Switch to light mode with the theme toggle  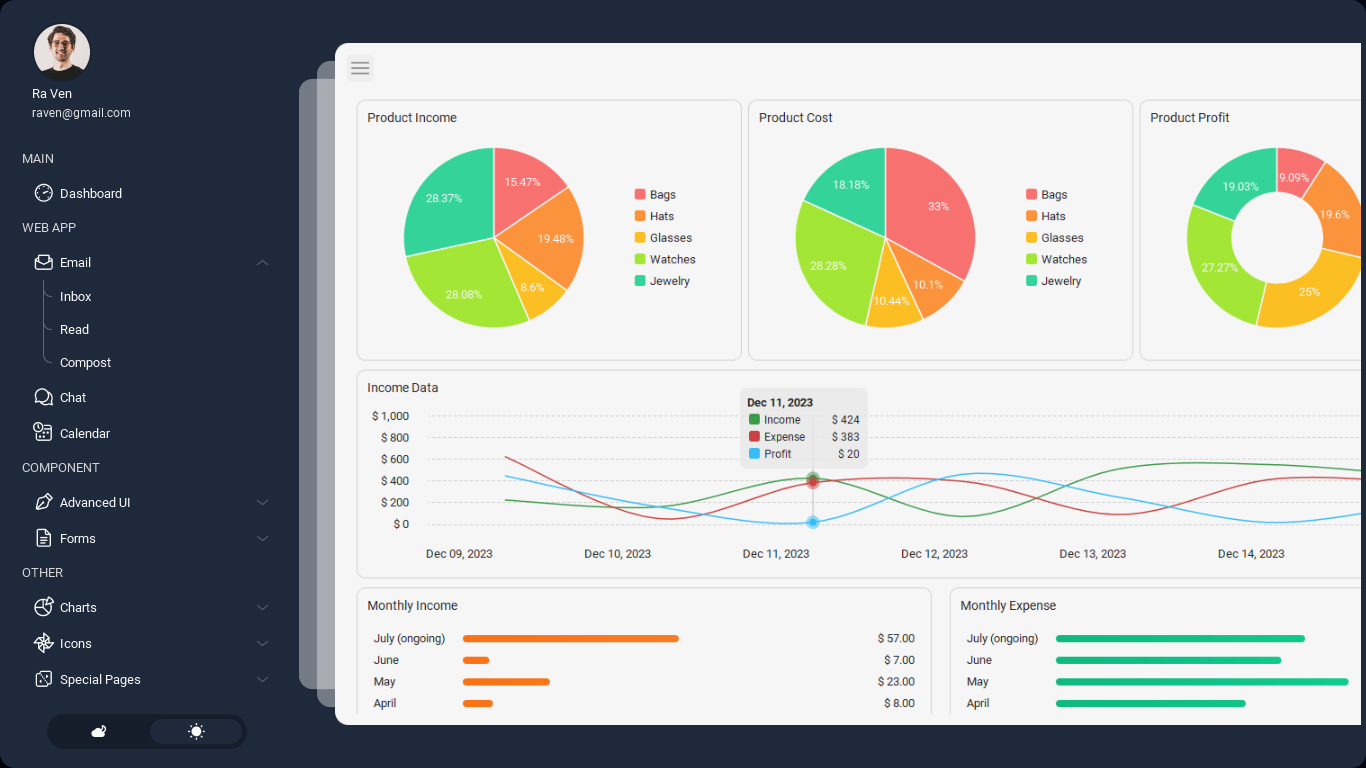(x=196, y=731)
